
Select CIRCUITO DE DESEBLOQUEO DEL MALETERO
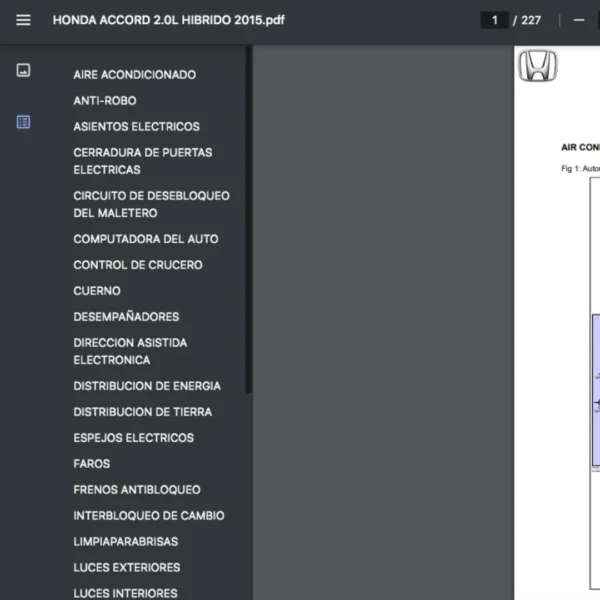pyautogui.click(x=152, y=204)
